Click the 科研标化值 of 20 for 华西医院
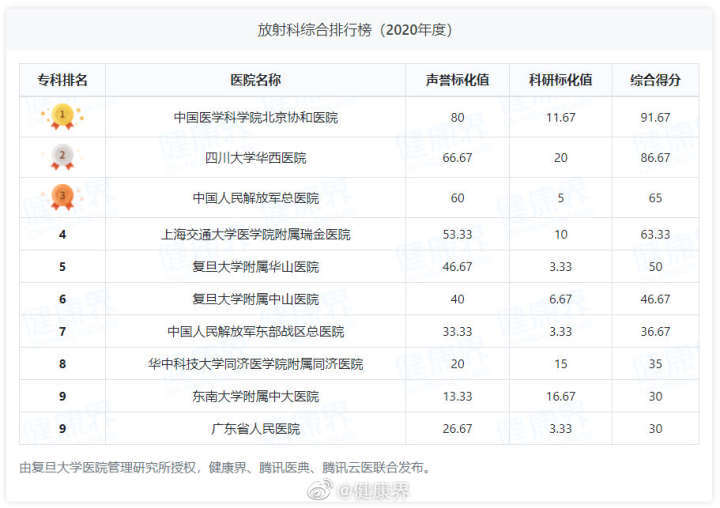The image size is (720, 508). (561, 158)
